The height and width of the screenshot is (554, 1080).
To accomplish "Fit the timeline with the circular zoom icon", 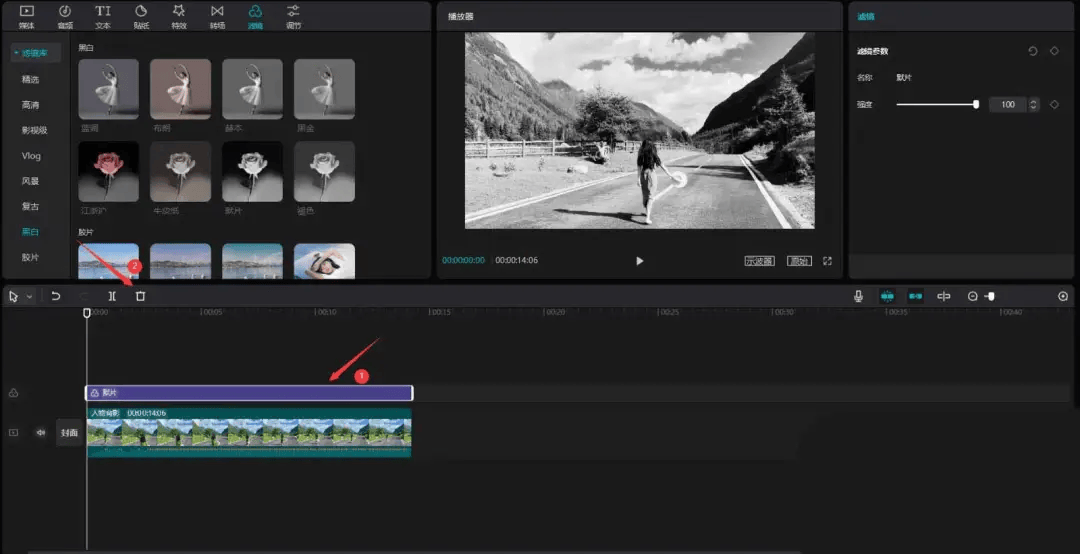I will pyautogui.click(x=1063, y=296).
